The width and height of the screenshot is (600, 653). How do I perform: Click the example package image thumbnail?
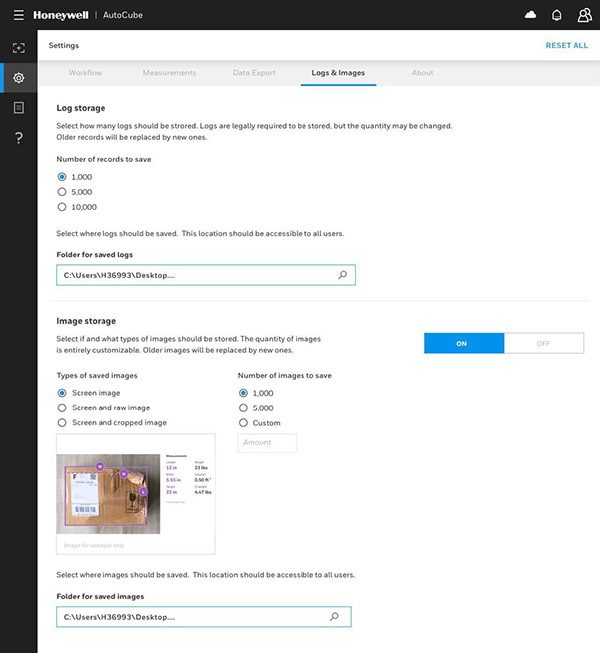[x=108, y=494]
